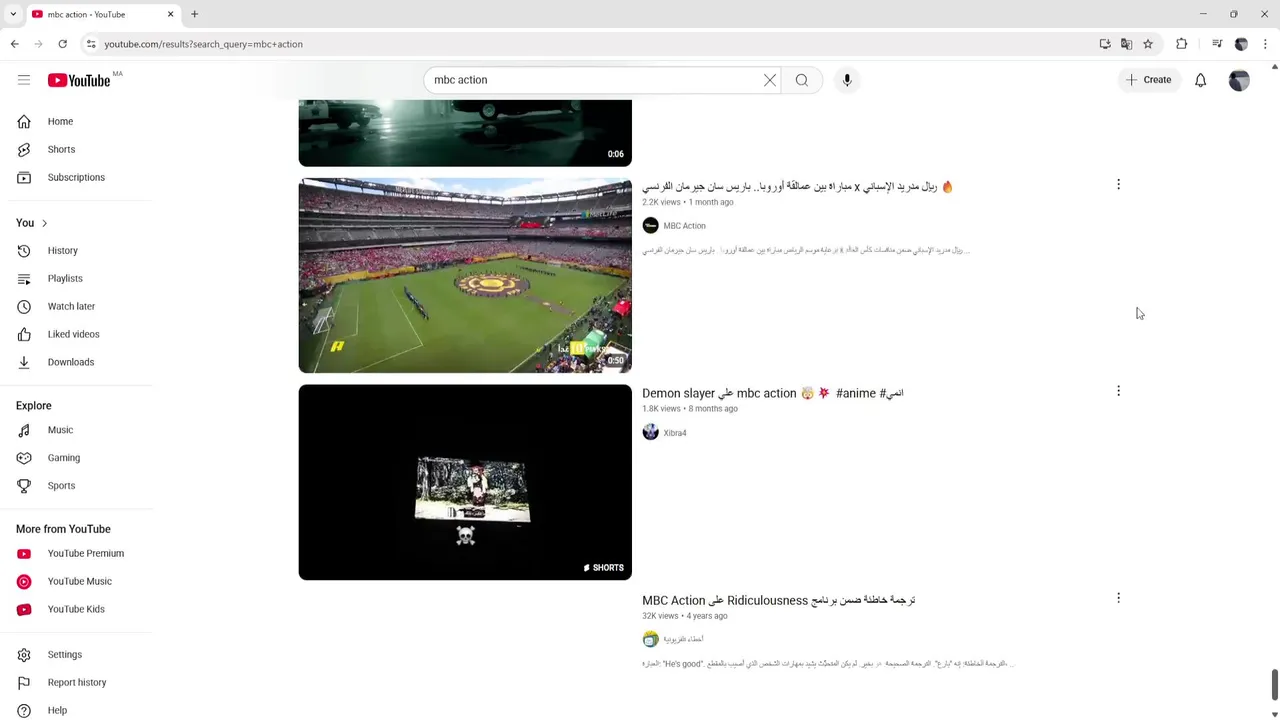Go back in browser history

click(x=15, y=44)
